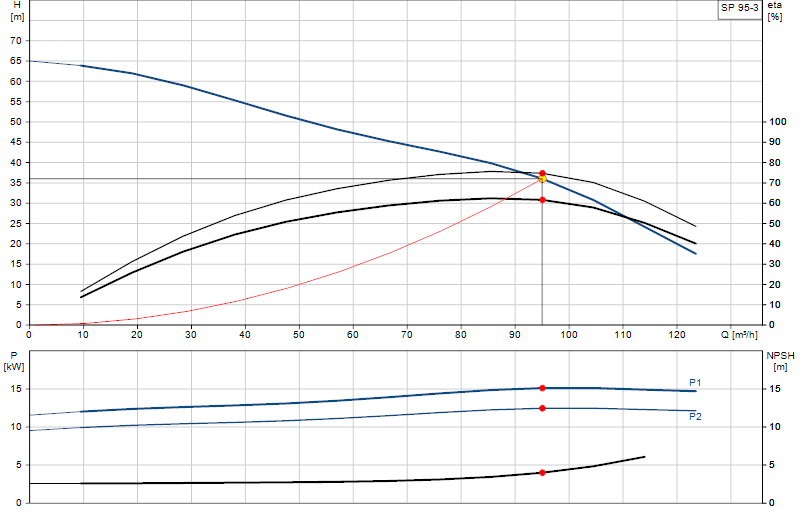
Task: Click the 110 tick on the flow axis
Action: tap(623, 335)
